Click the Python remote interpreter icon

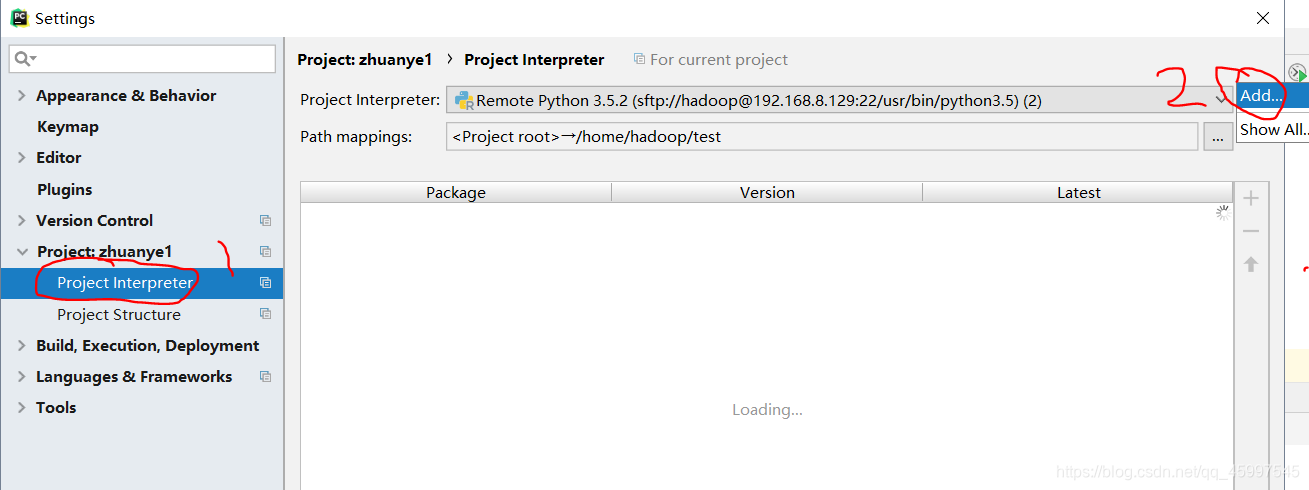[x=463, y=100]
